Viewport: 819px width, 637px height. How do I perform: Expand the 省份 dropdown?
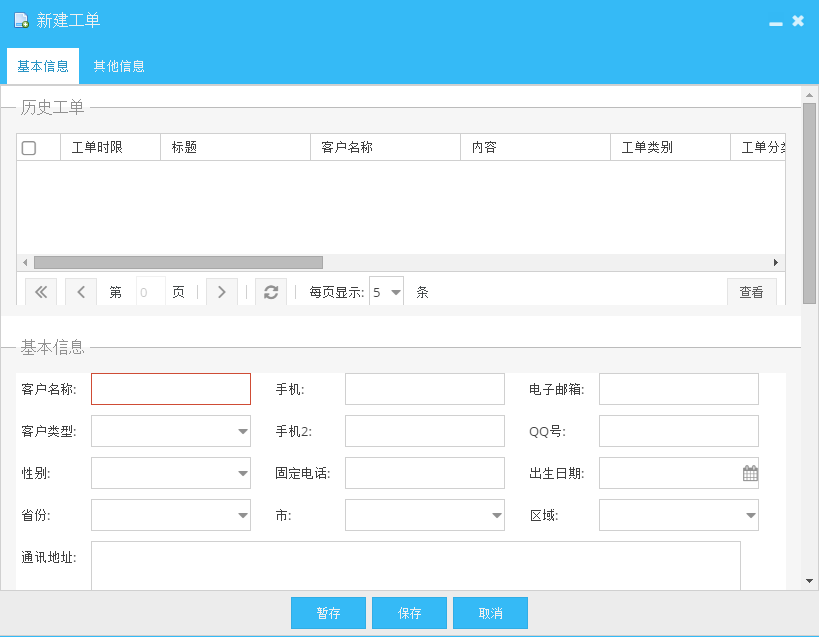point(243,516)
